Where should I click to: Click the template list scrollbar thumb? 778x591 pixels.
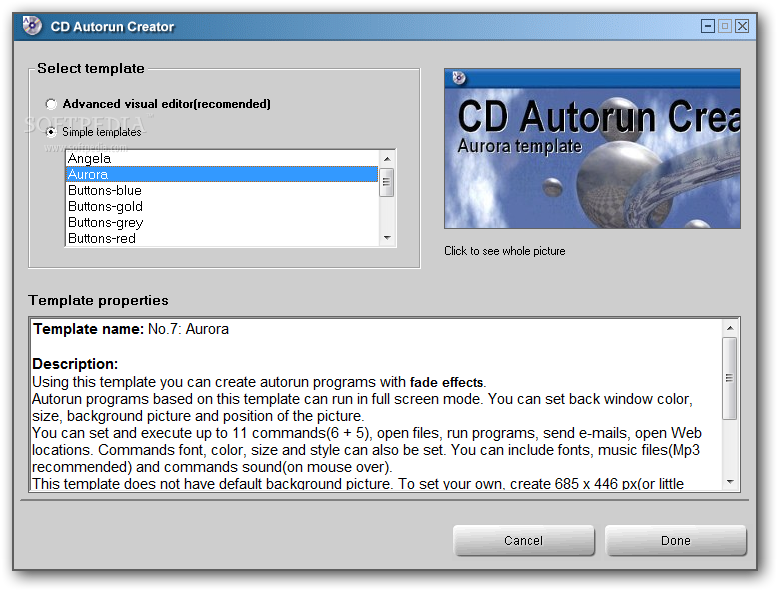coord(387,182)
